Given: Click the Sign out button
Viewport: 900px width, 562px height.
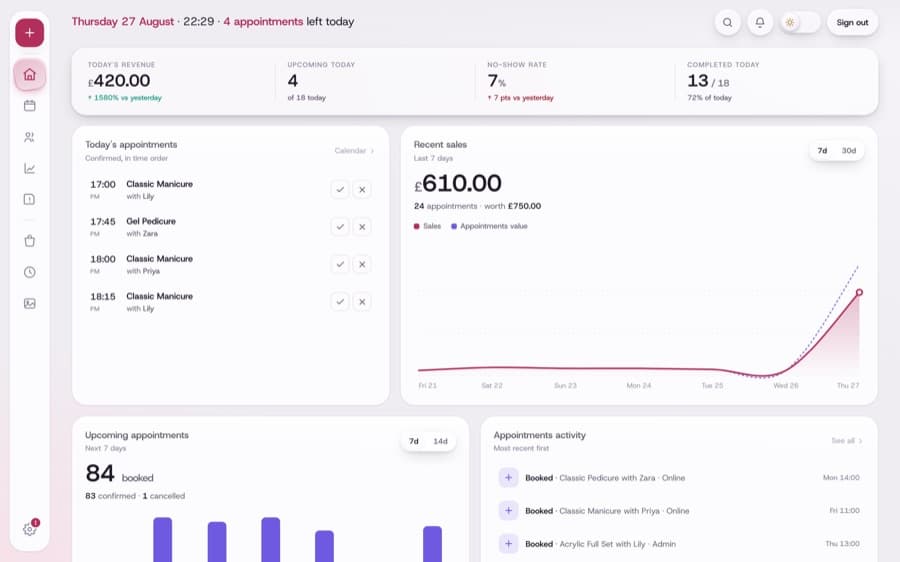Looking at the screenshot, I should point(852,22).
